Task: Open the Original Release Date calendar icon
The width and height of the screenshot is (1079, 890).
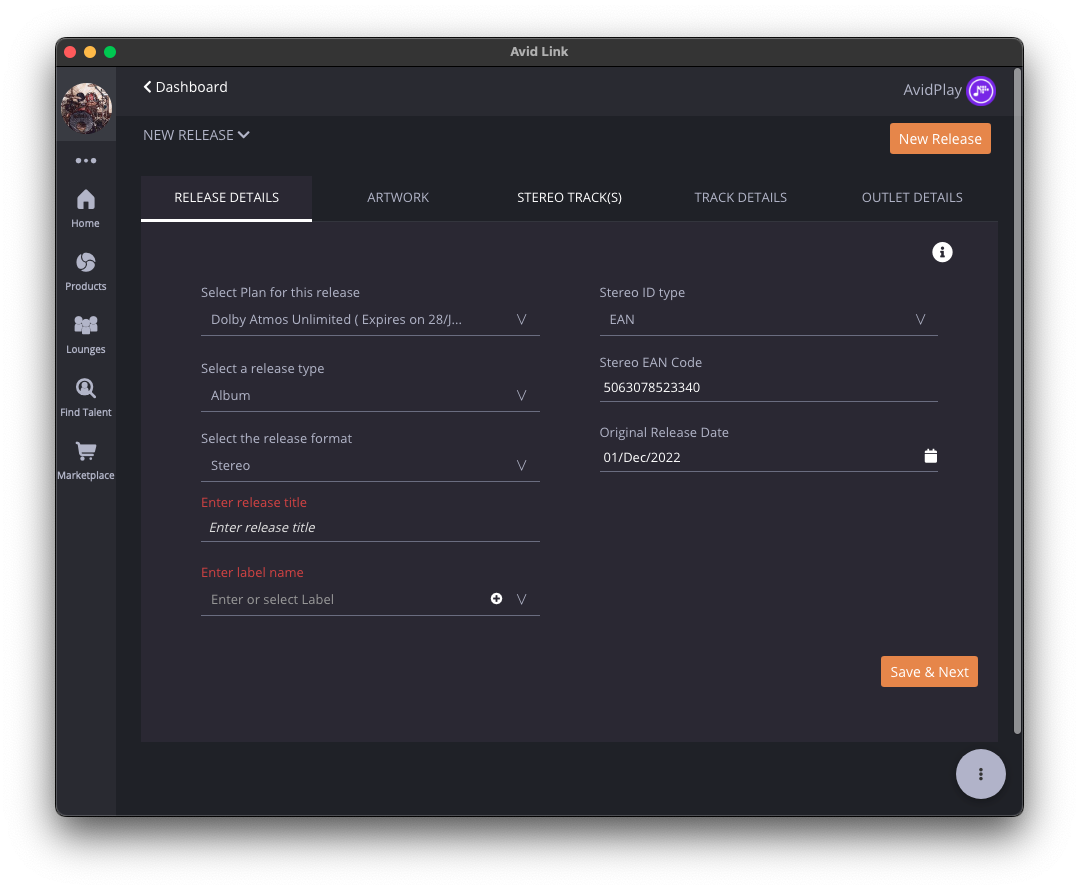Action: coord(931,455)
